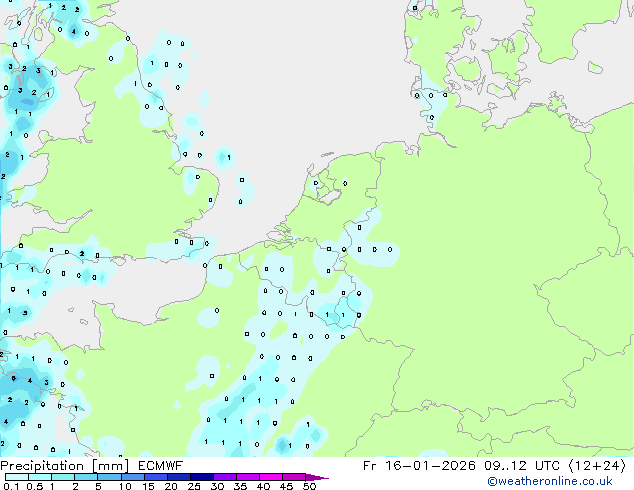Select the ECMWF model label

click(161, 466)
